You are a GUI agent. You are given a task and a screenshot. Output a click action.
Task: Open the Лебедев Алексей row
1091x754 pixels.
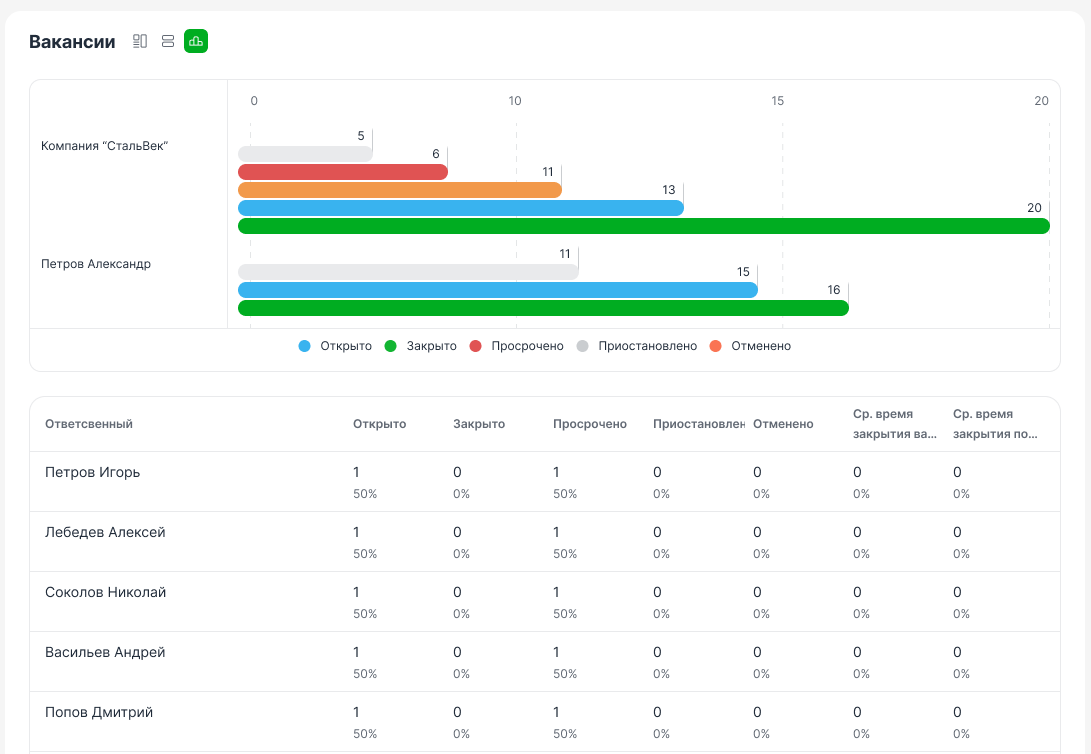coord(545,542)
